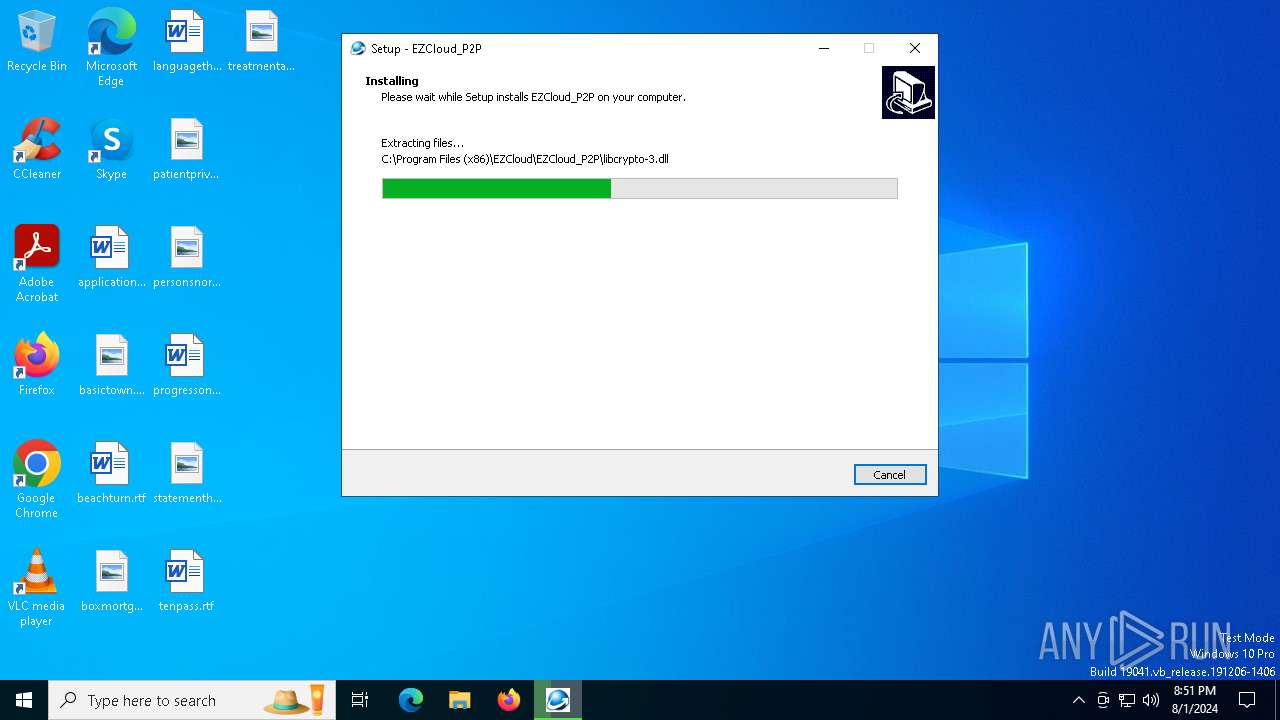Click the taskbar search box
This screenshot has height=720, width=1280.
coord(192,700)
